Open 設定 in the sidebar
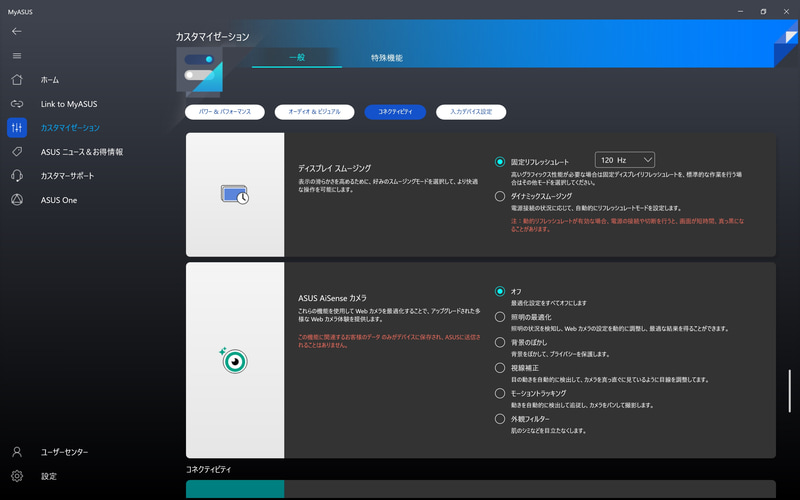The height and width of the screenshot is (500, 800). [x=48, y=476]
